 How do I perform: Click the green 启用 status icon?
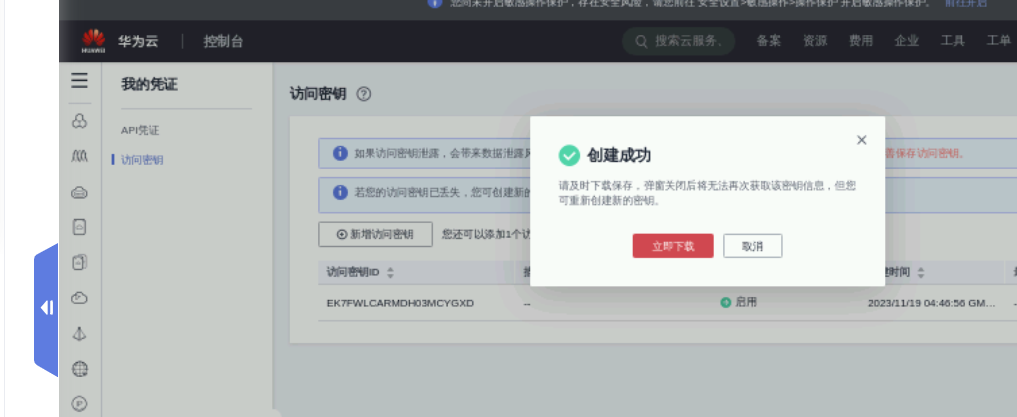(726, 303)
